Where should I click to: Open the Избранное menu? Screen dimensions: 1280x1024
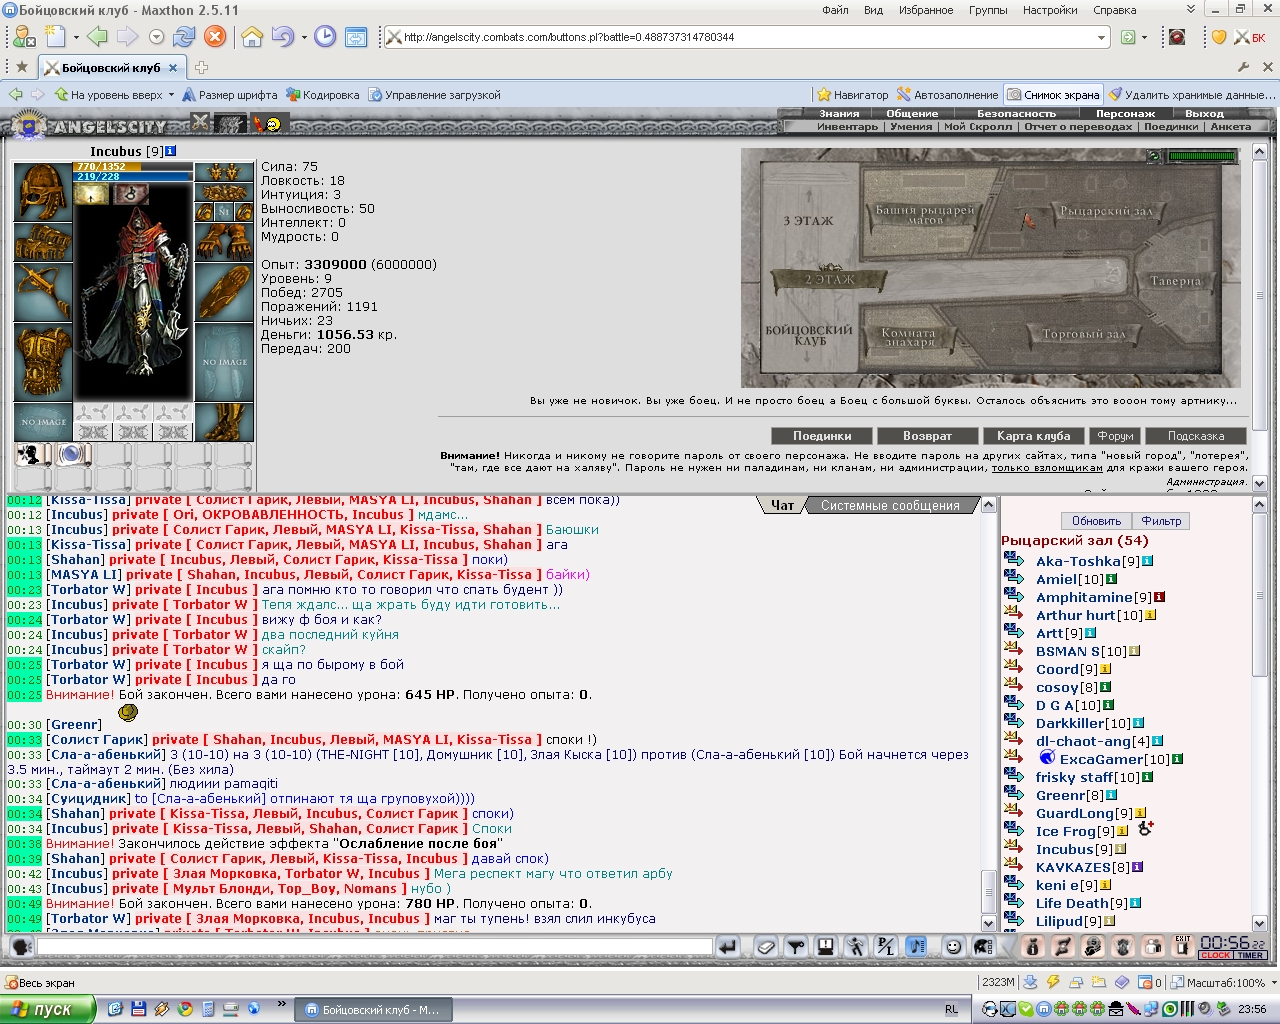tap(926, 10)
